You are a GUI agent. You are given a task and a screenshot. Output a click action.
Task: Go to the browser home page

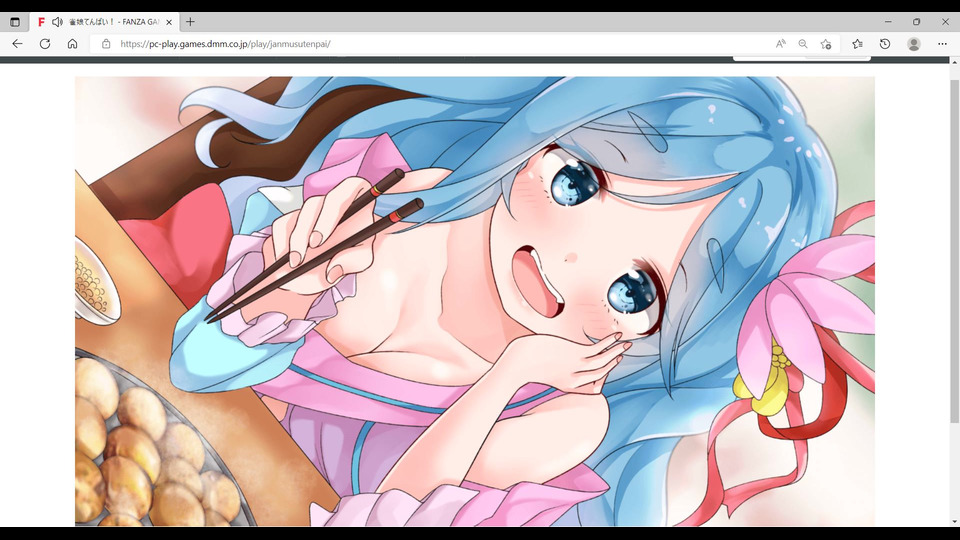(x=72, y=44)
